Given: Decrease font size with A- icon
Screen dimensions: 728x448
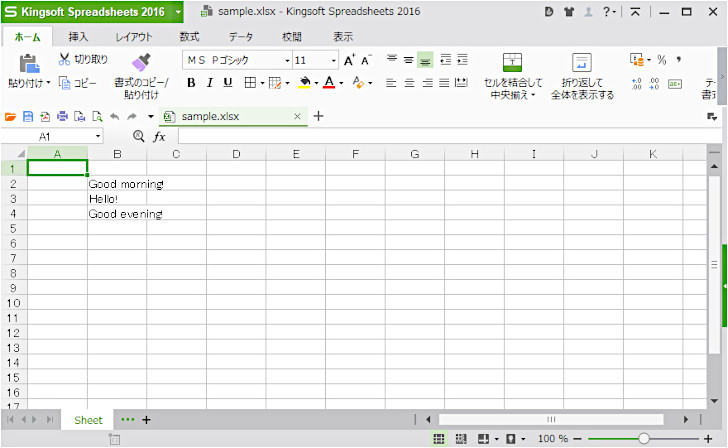Looking at the screenshot, I should tap(366, 60).
